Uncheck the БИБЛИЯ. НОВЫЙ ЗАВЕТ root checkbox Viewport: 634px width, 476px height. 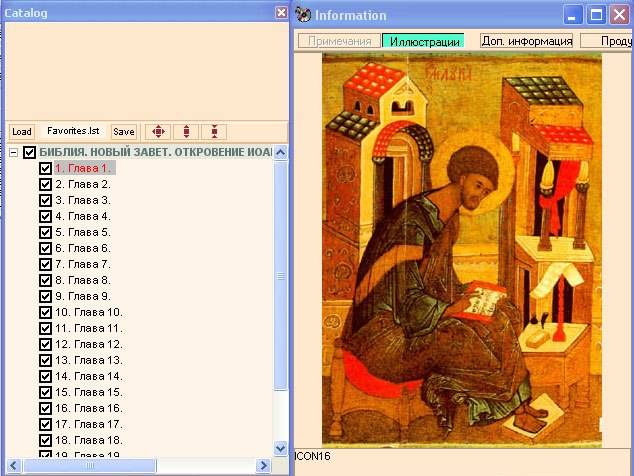pos(29,152)
